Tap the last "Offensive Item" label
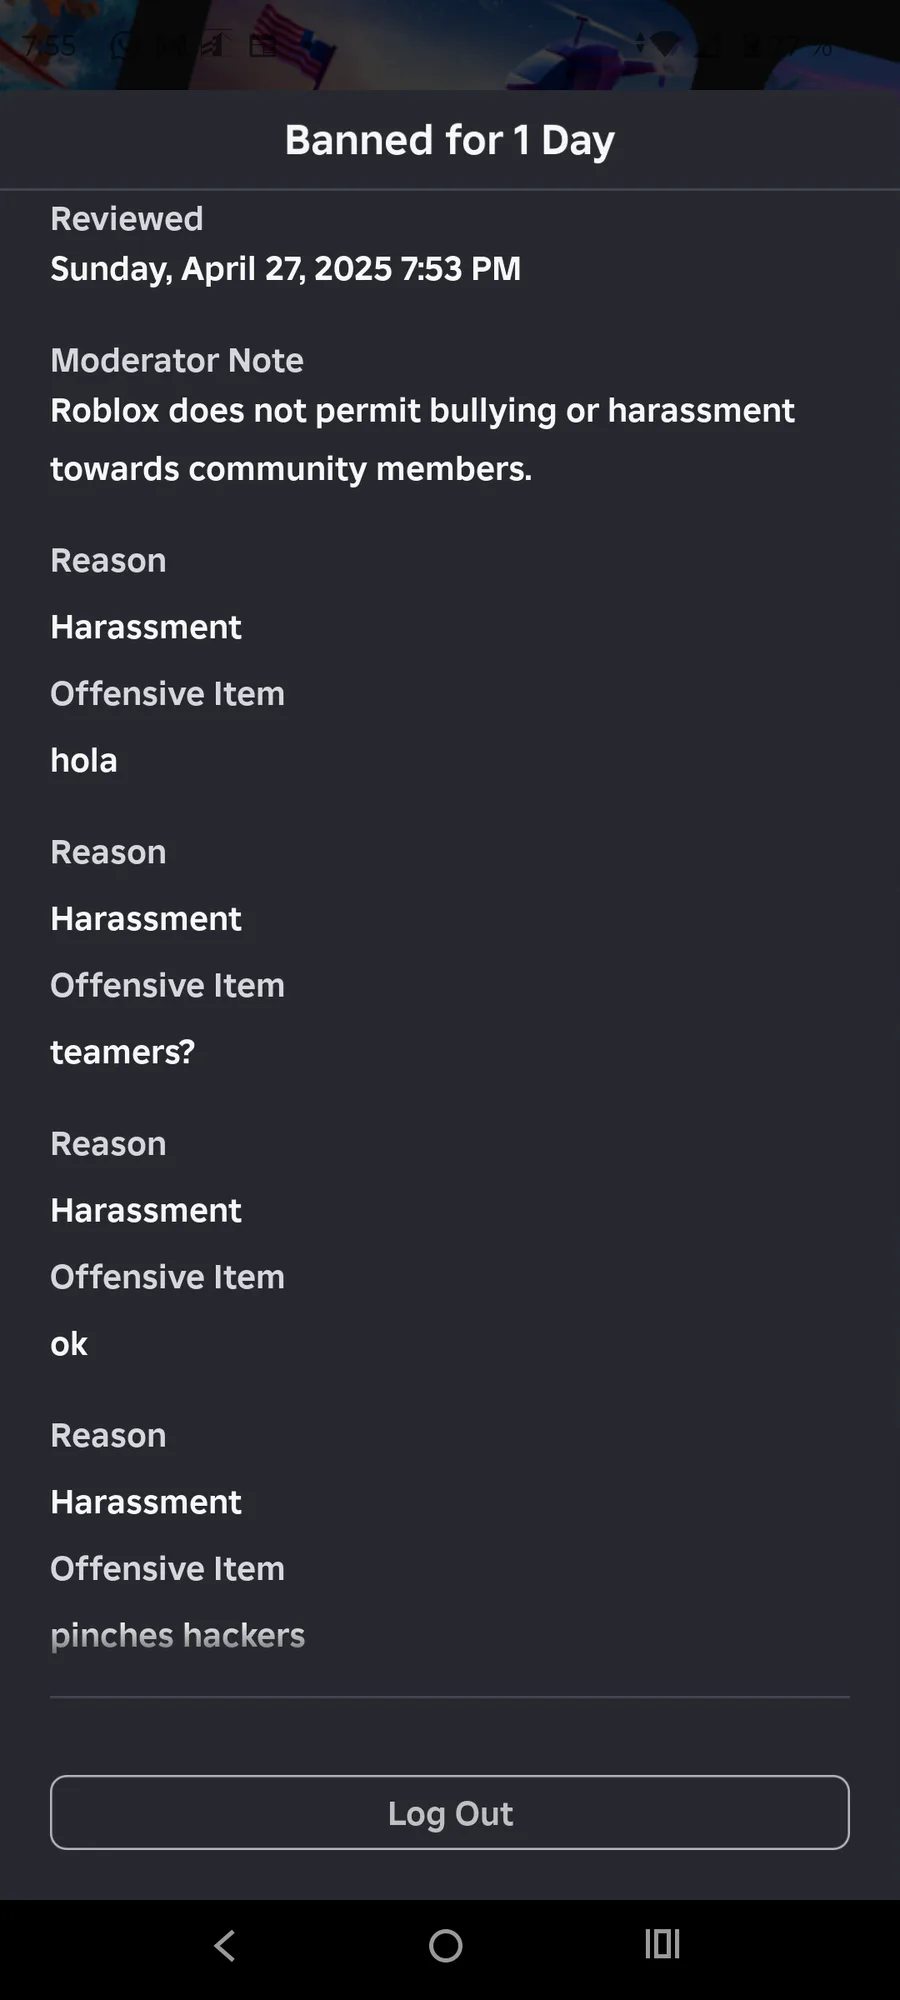This screenshot has width=900, height=2000. tap(168, 1568)
